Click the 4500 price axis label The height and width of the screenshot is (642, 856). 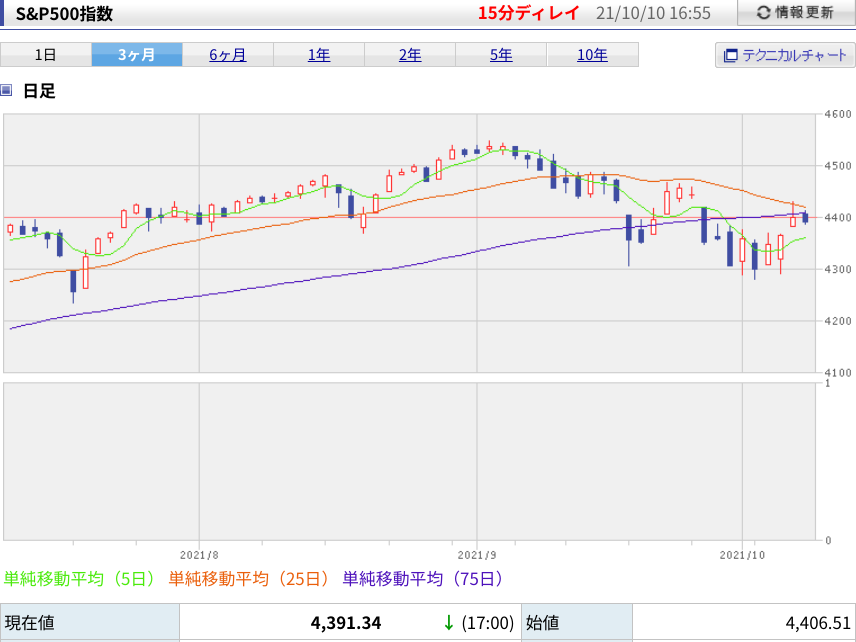coord(839,166)
